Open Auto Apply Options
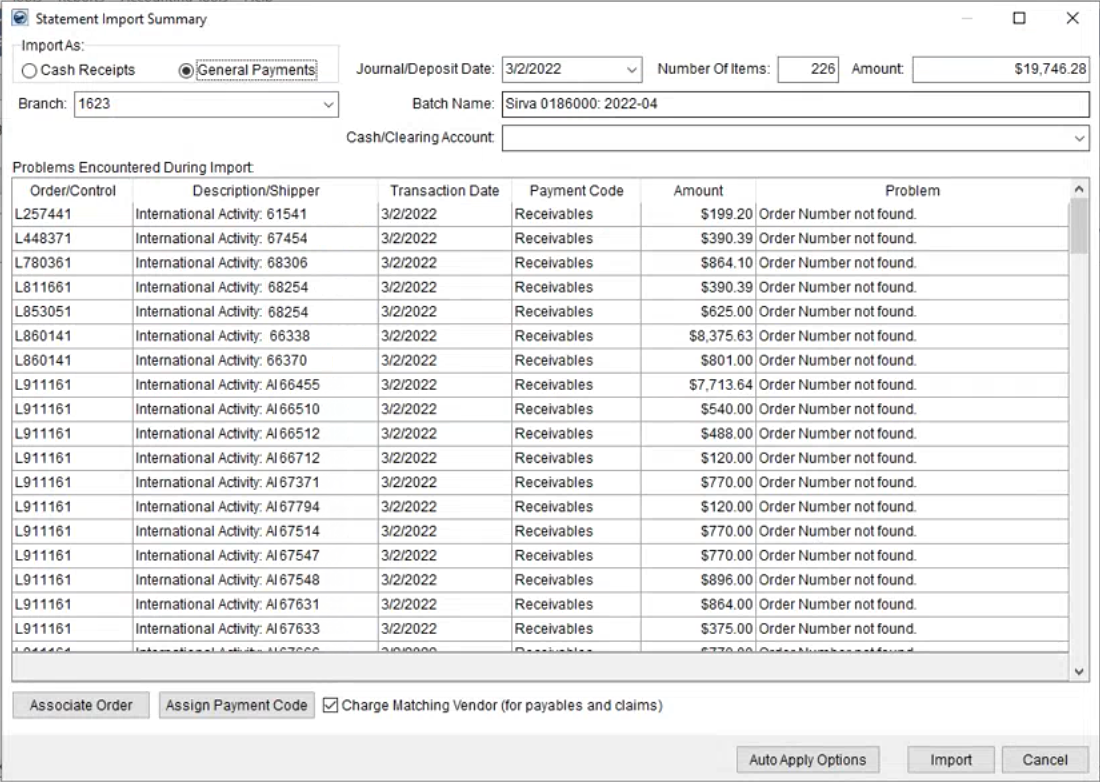This screenshot has width=1100, height=782. point(806,760)
